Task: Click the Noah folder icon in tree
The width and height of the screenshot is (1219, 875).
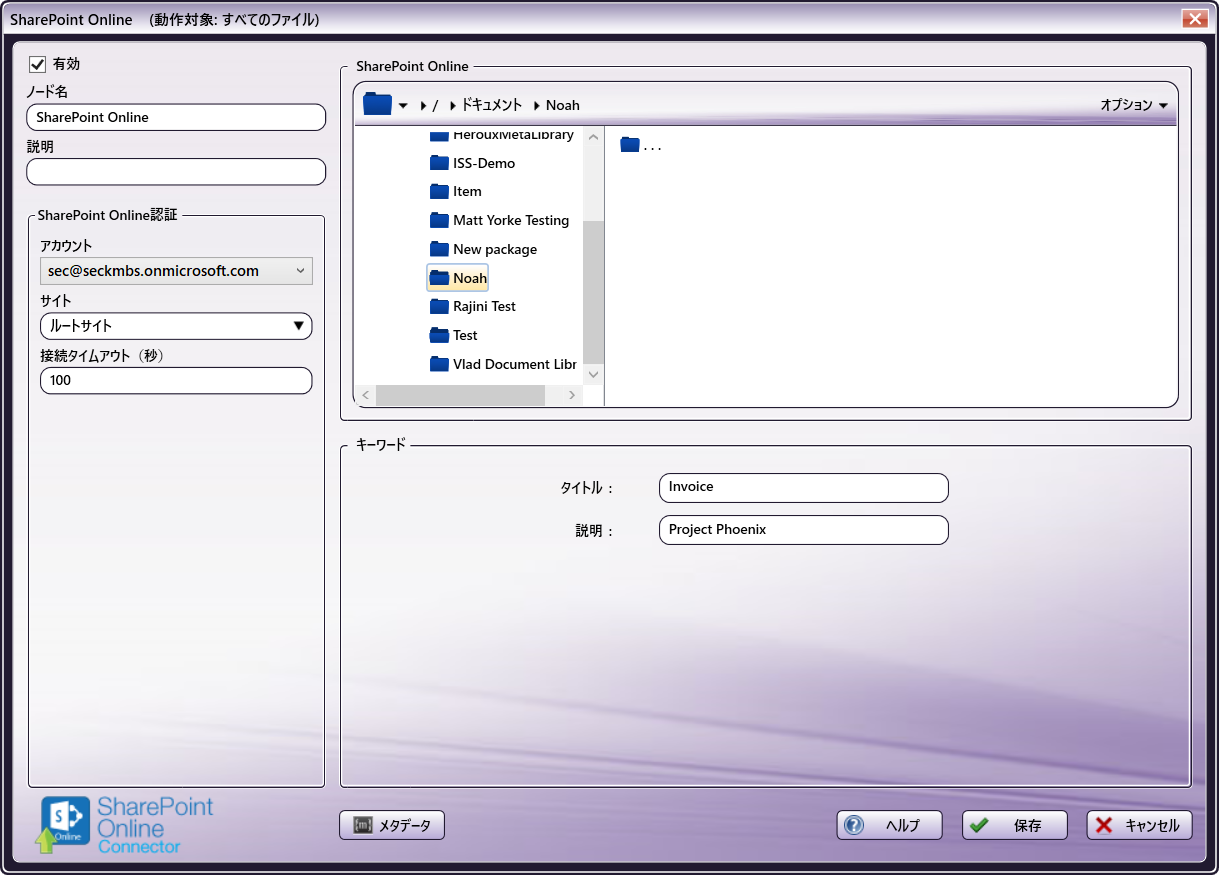Action: pyautogui.click(x=439, y=278)
